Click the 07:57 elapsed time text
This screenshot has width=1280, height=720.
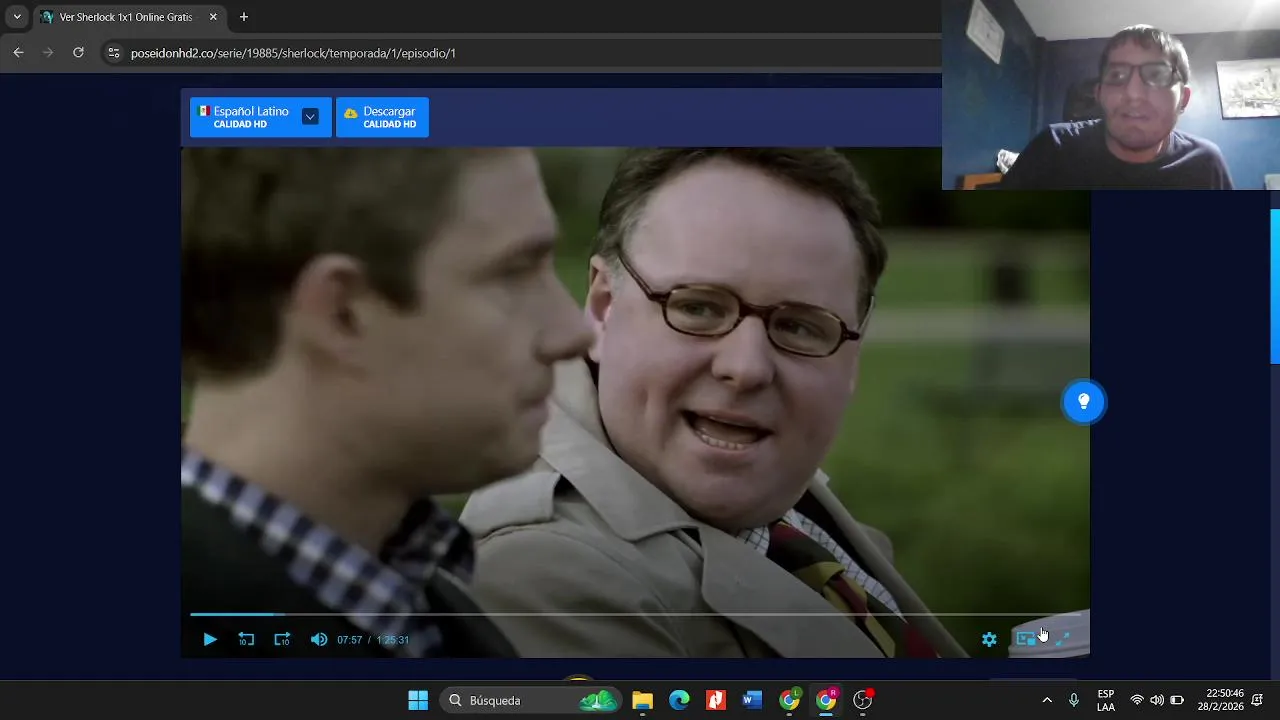pos(349,640)
